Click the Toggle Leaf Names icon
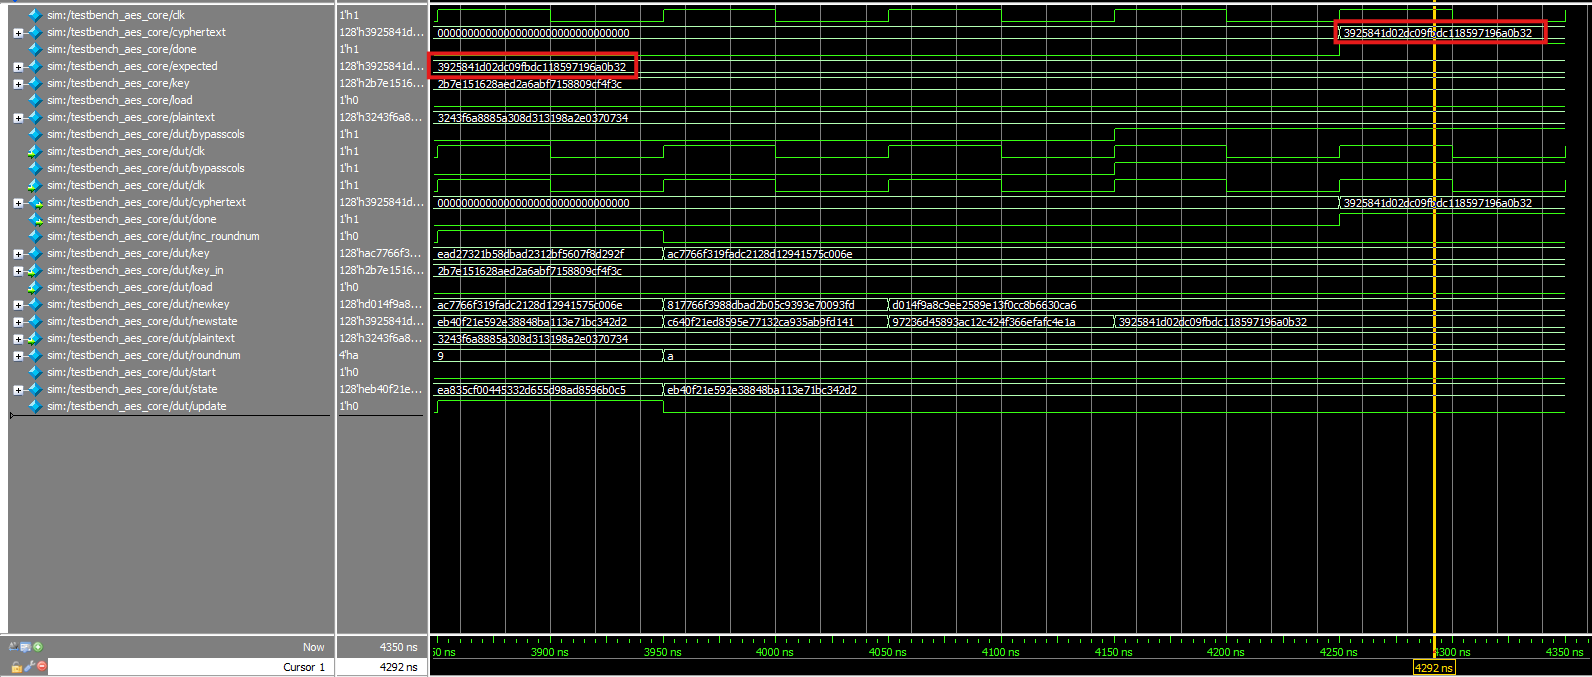The width and height of the screenshot is (1592, 677). click(x=14, y=647)
